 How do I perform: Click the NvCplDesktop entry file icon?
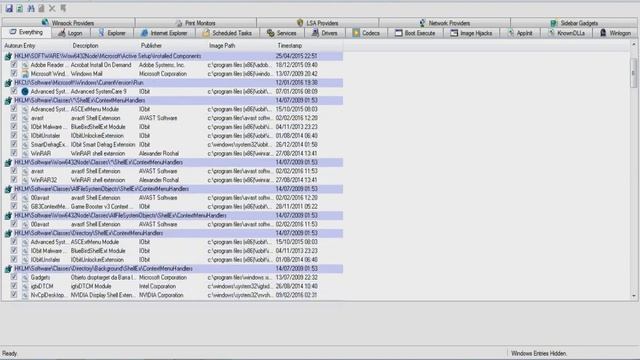coord(25,295)
